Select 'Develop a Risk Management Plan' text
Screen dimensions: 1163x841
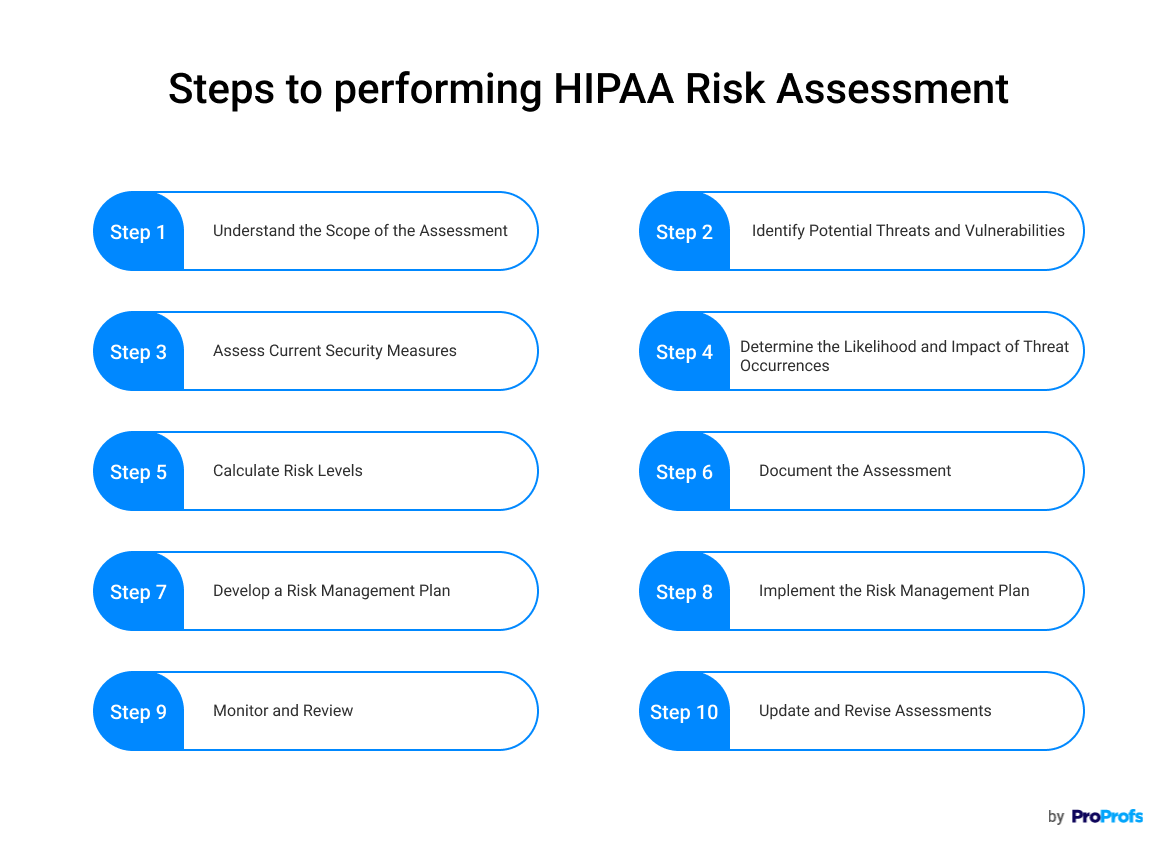point(331,591)
